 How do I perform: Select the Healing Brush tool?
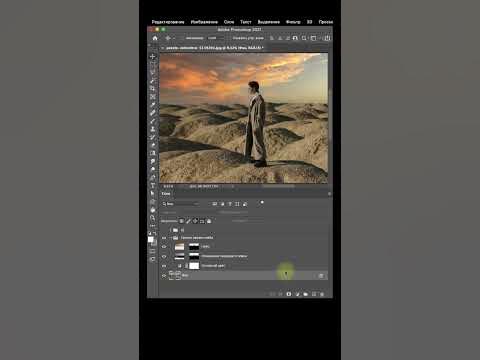pyautogui.click(x=152, y=113)
